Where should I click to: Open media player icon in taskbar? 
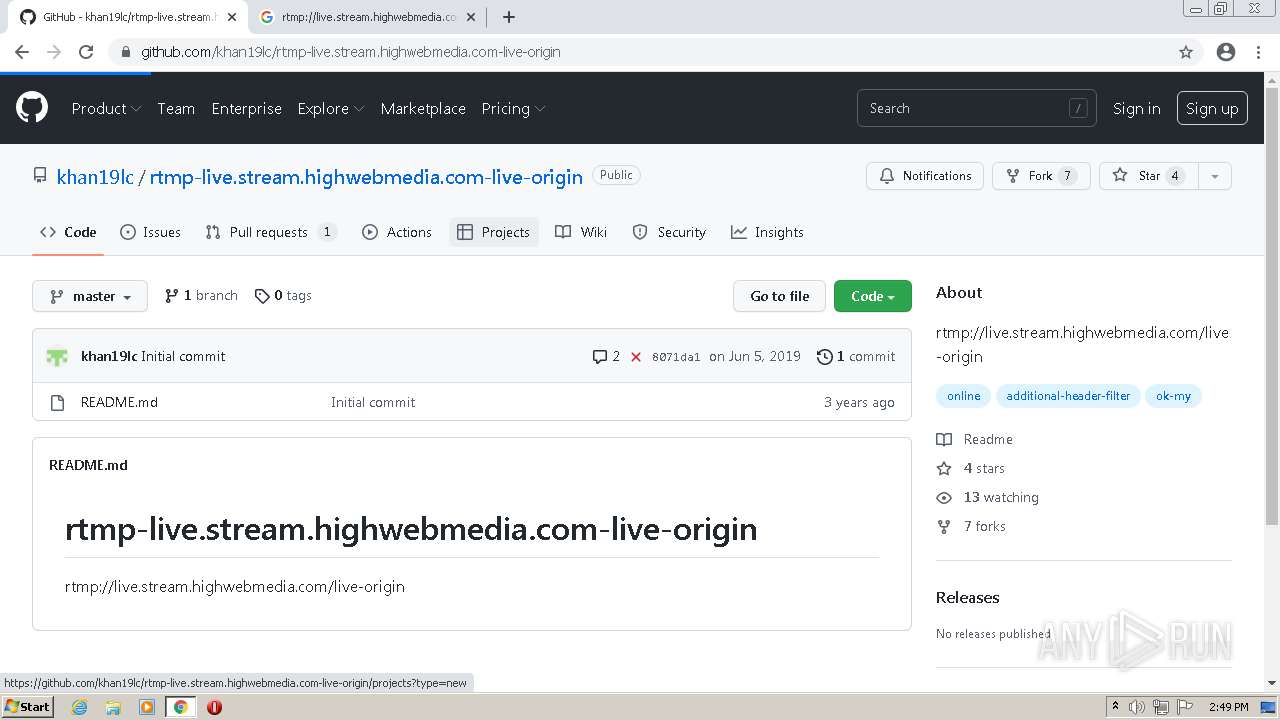tap(147, 707)
